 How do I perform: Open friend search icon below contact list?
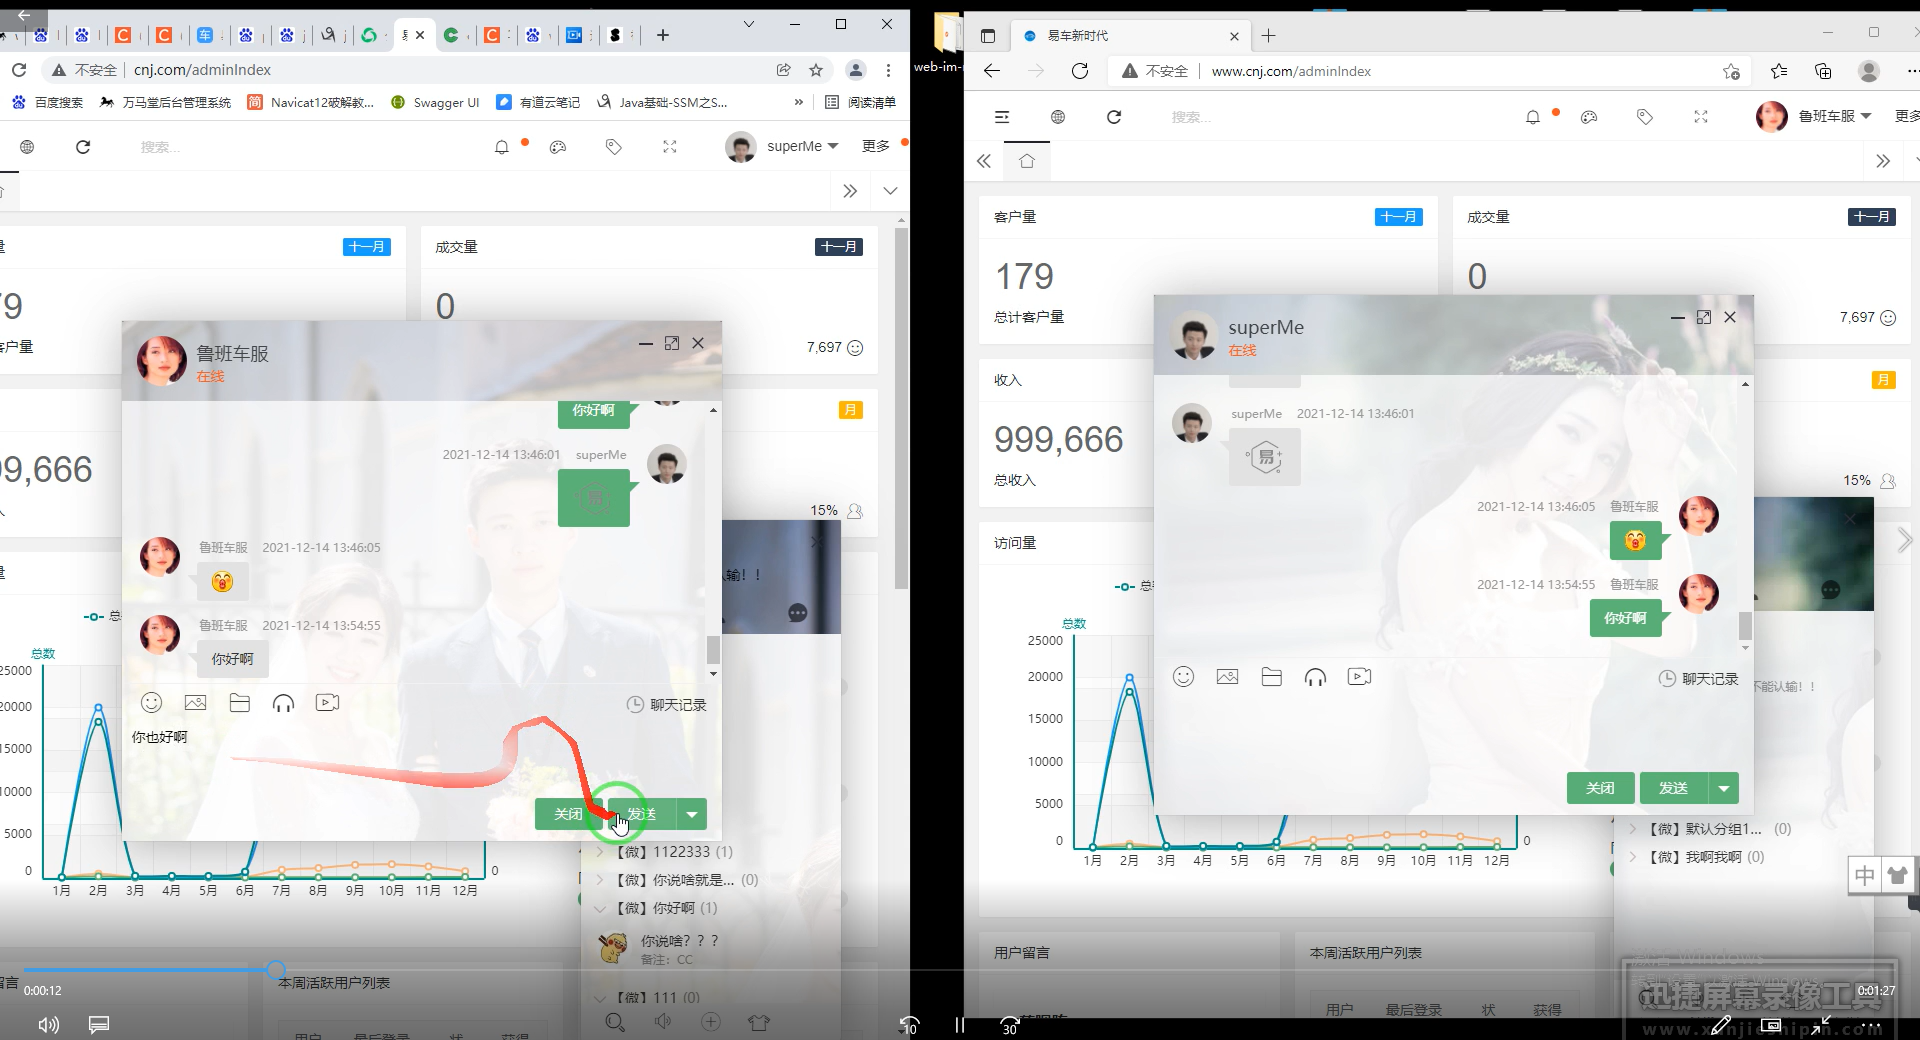[615, 1022]
